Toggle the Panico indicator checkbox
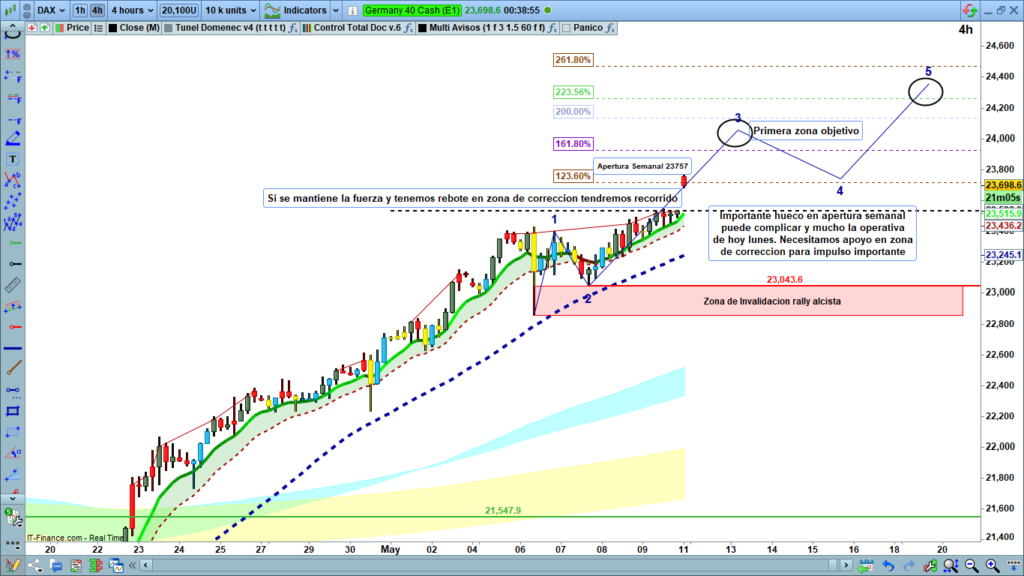Viewport: 1024px width, 576px height. 565,28
